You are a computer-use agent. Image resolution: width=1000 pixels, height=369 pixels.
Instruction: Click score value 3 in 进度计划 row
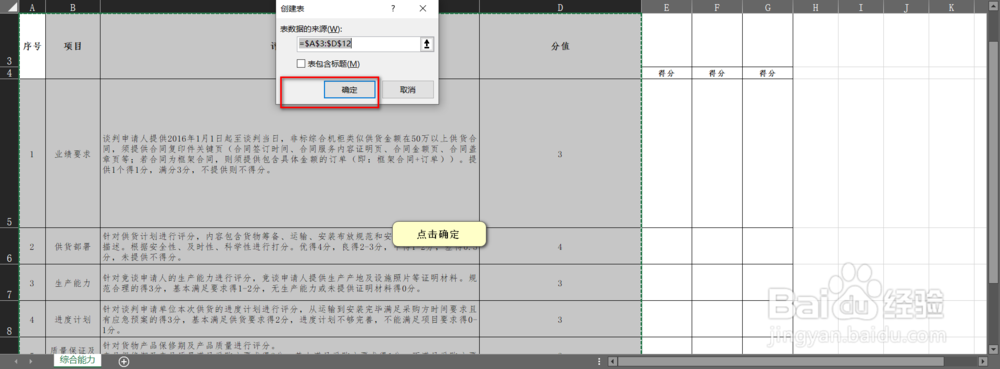coord(560,319)
